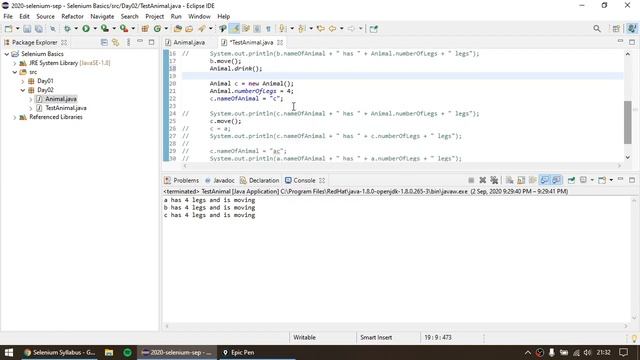Viewport: 640px width, 360px height.
Task: Click the Run External Tools icon
Action: point(124,29)
